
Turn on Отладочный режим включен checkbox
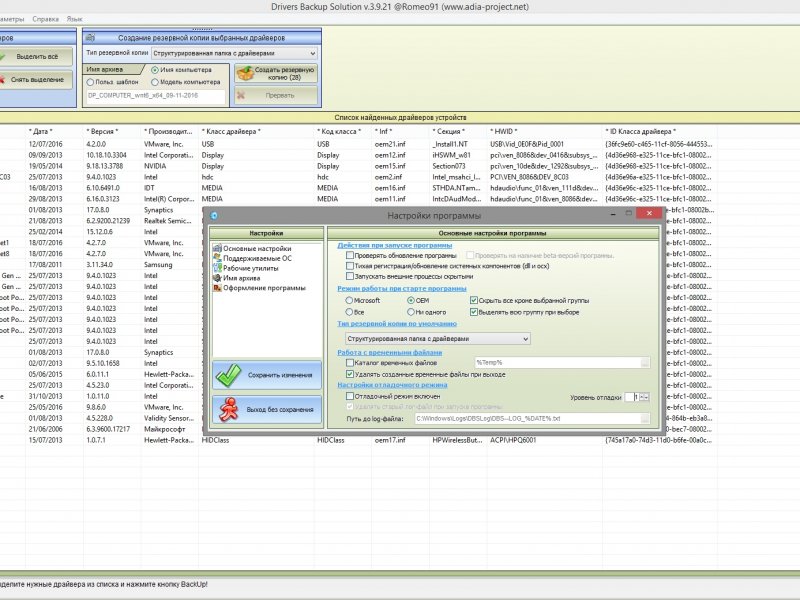click(x=349, y=396)
